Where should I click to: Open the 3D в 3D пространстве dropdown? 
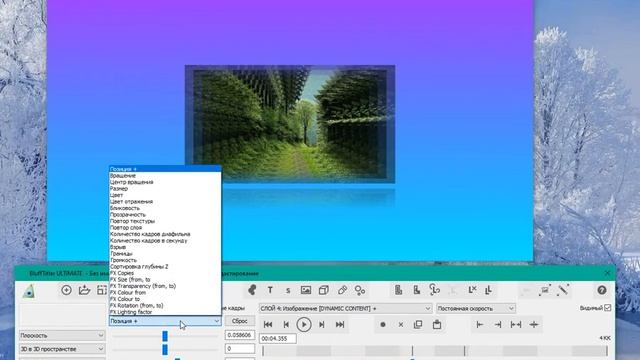pos(62,349)
